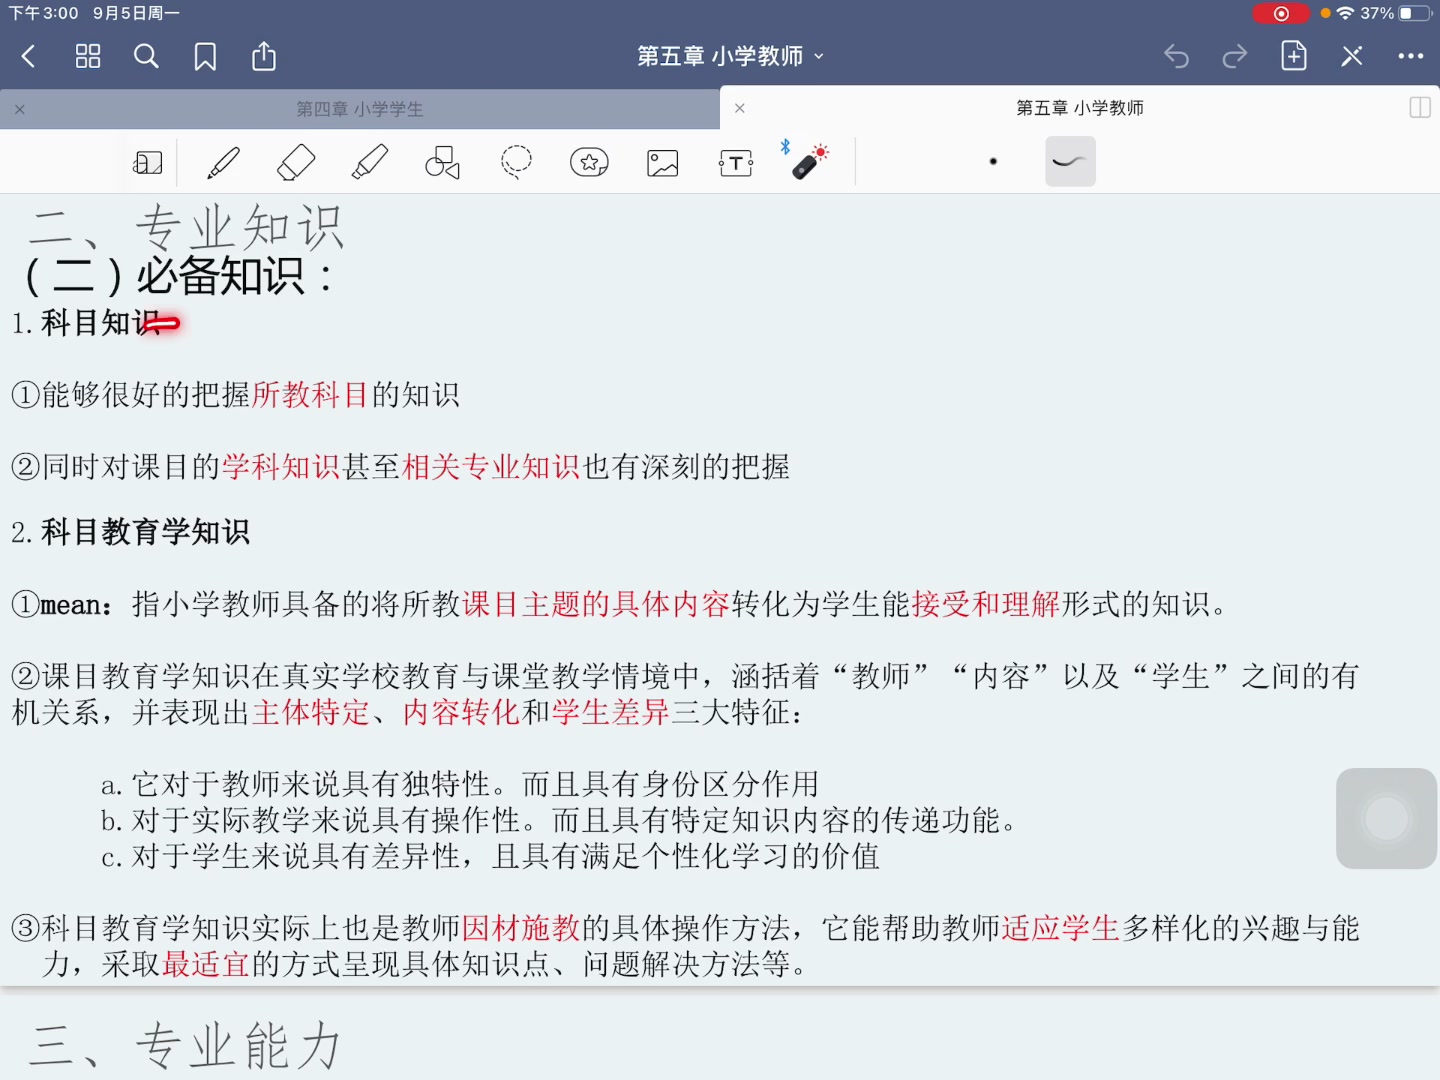This screenshot has height=1080, width=1440.
Task: Tap the Wi-Fi status icon
Action: [x=1345, y=13]
